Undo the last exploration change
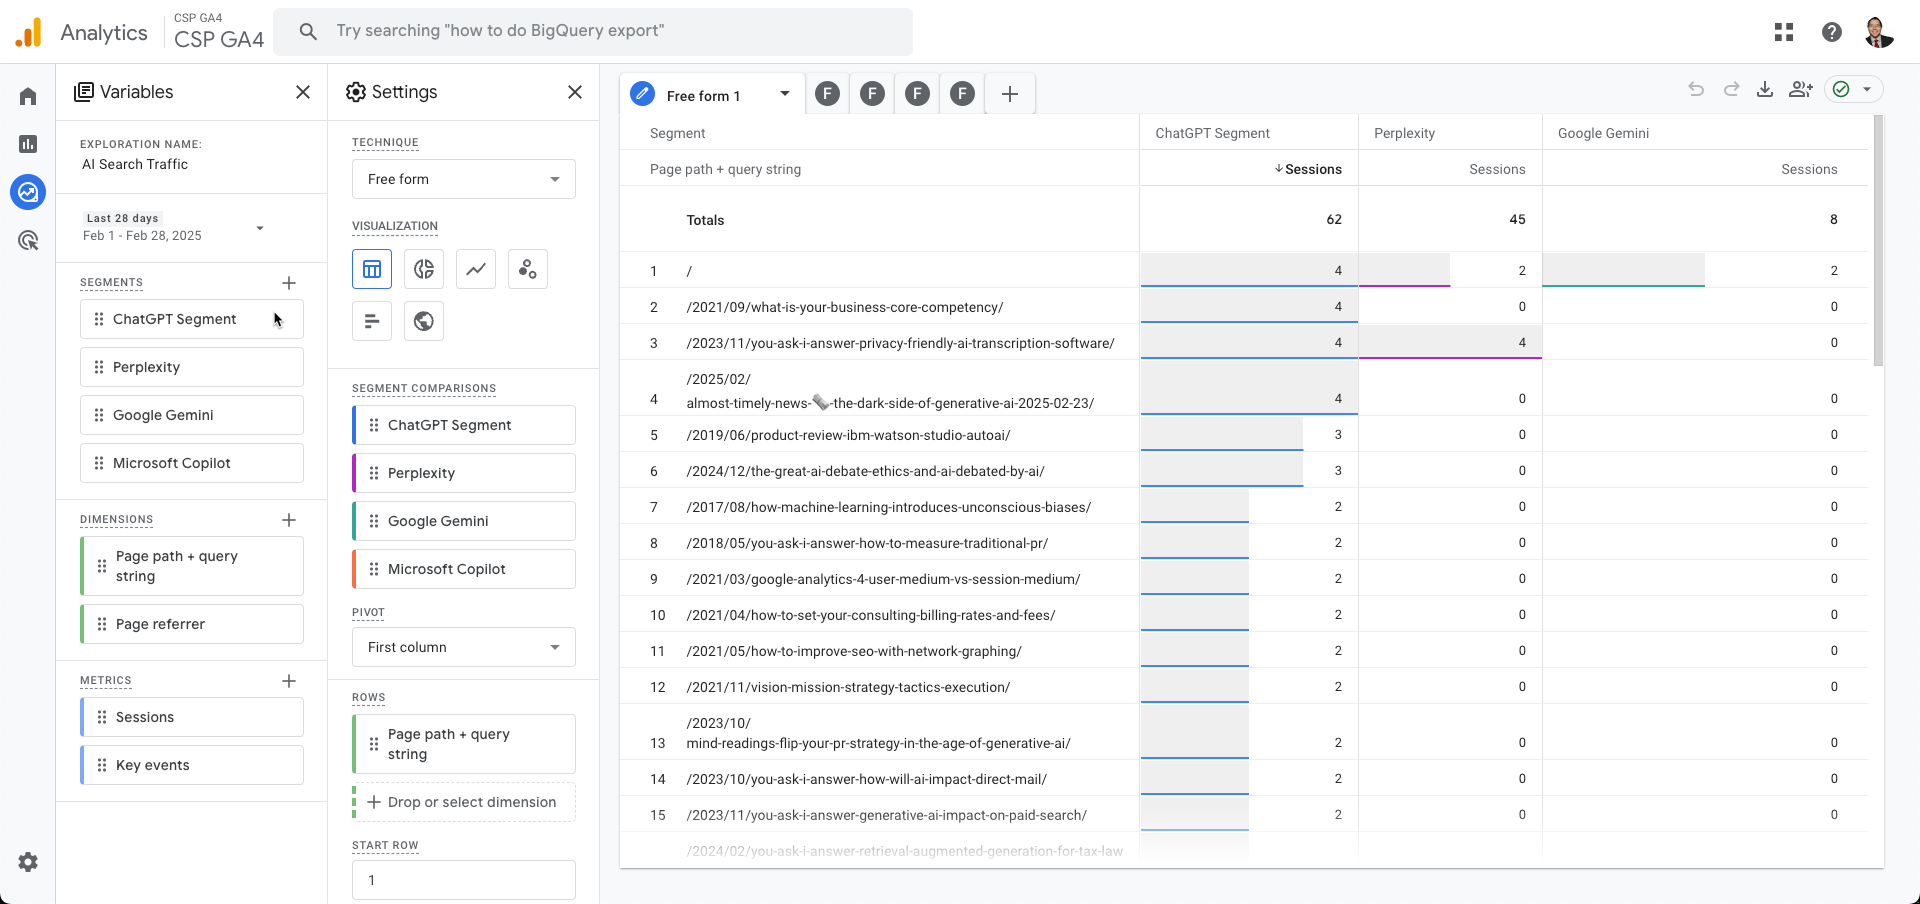1920x904 pixels. click(x=1696, y=89)
